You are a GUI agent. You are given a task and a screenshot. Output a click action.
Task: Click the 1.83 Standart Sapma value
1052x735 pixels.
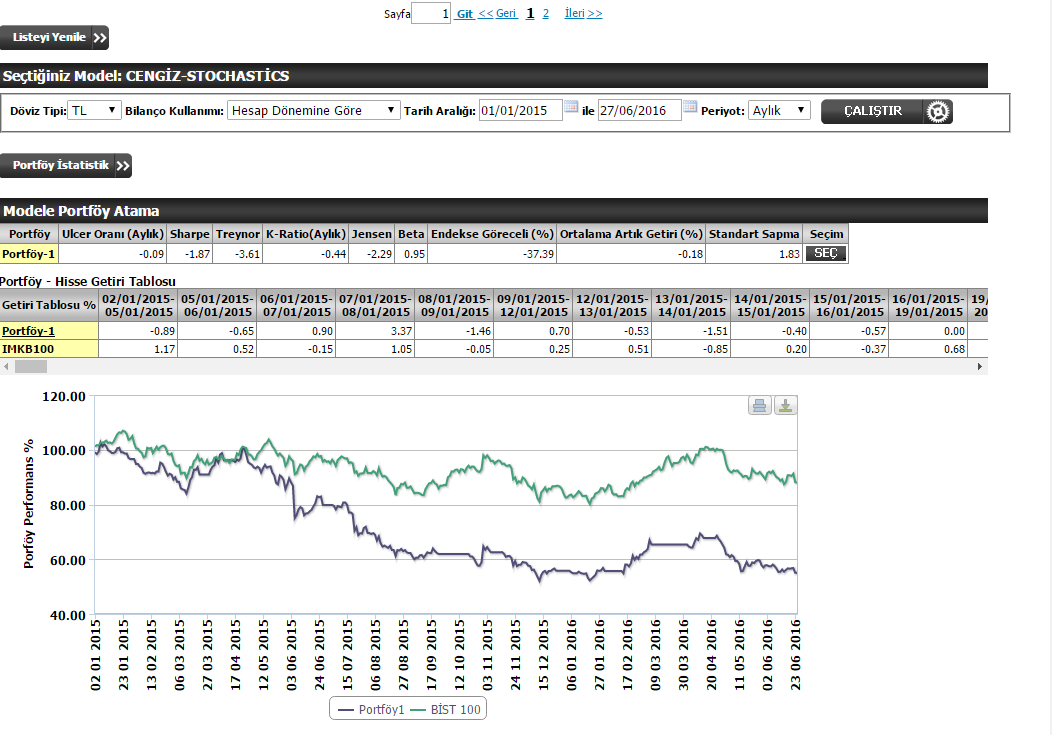[754, 253]
